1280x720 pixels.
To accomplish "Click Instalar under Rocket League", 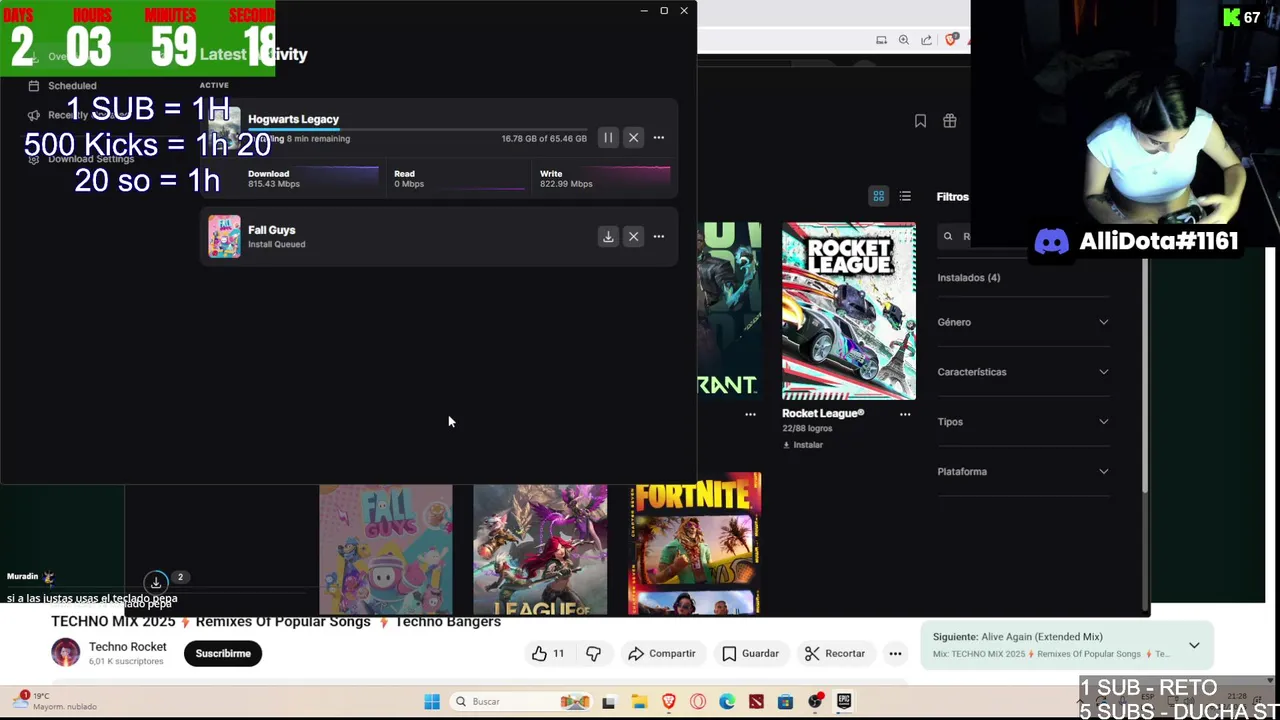I will (x=803, y=445).
